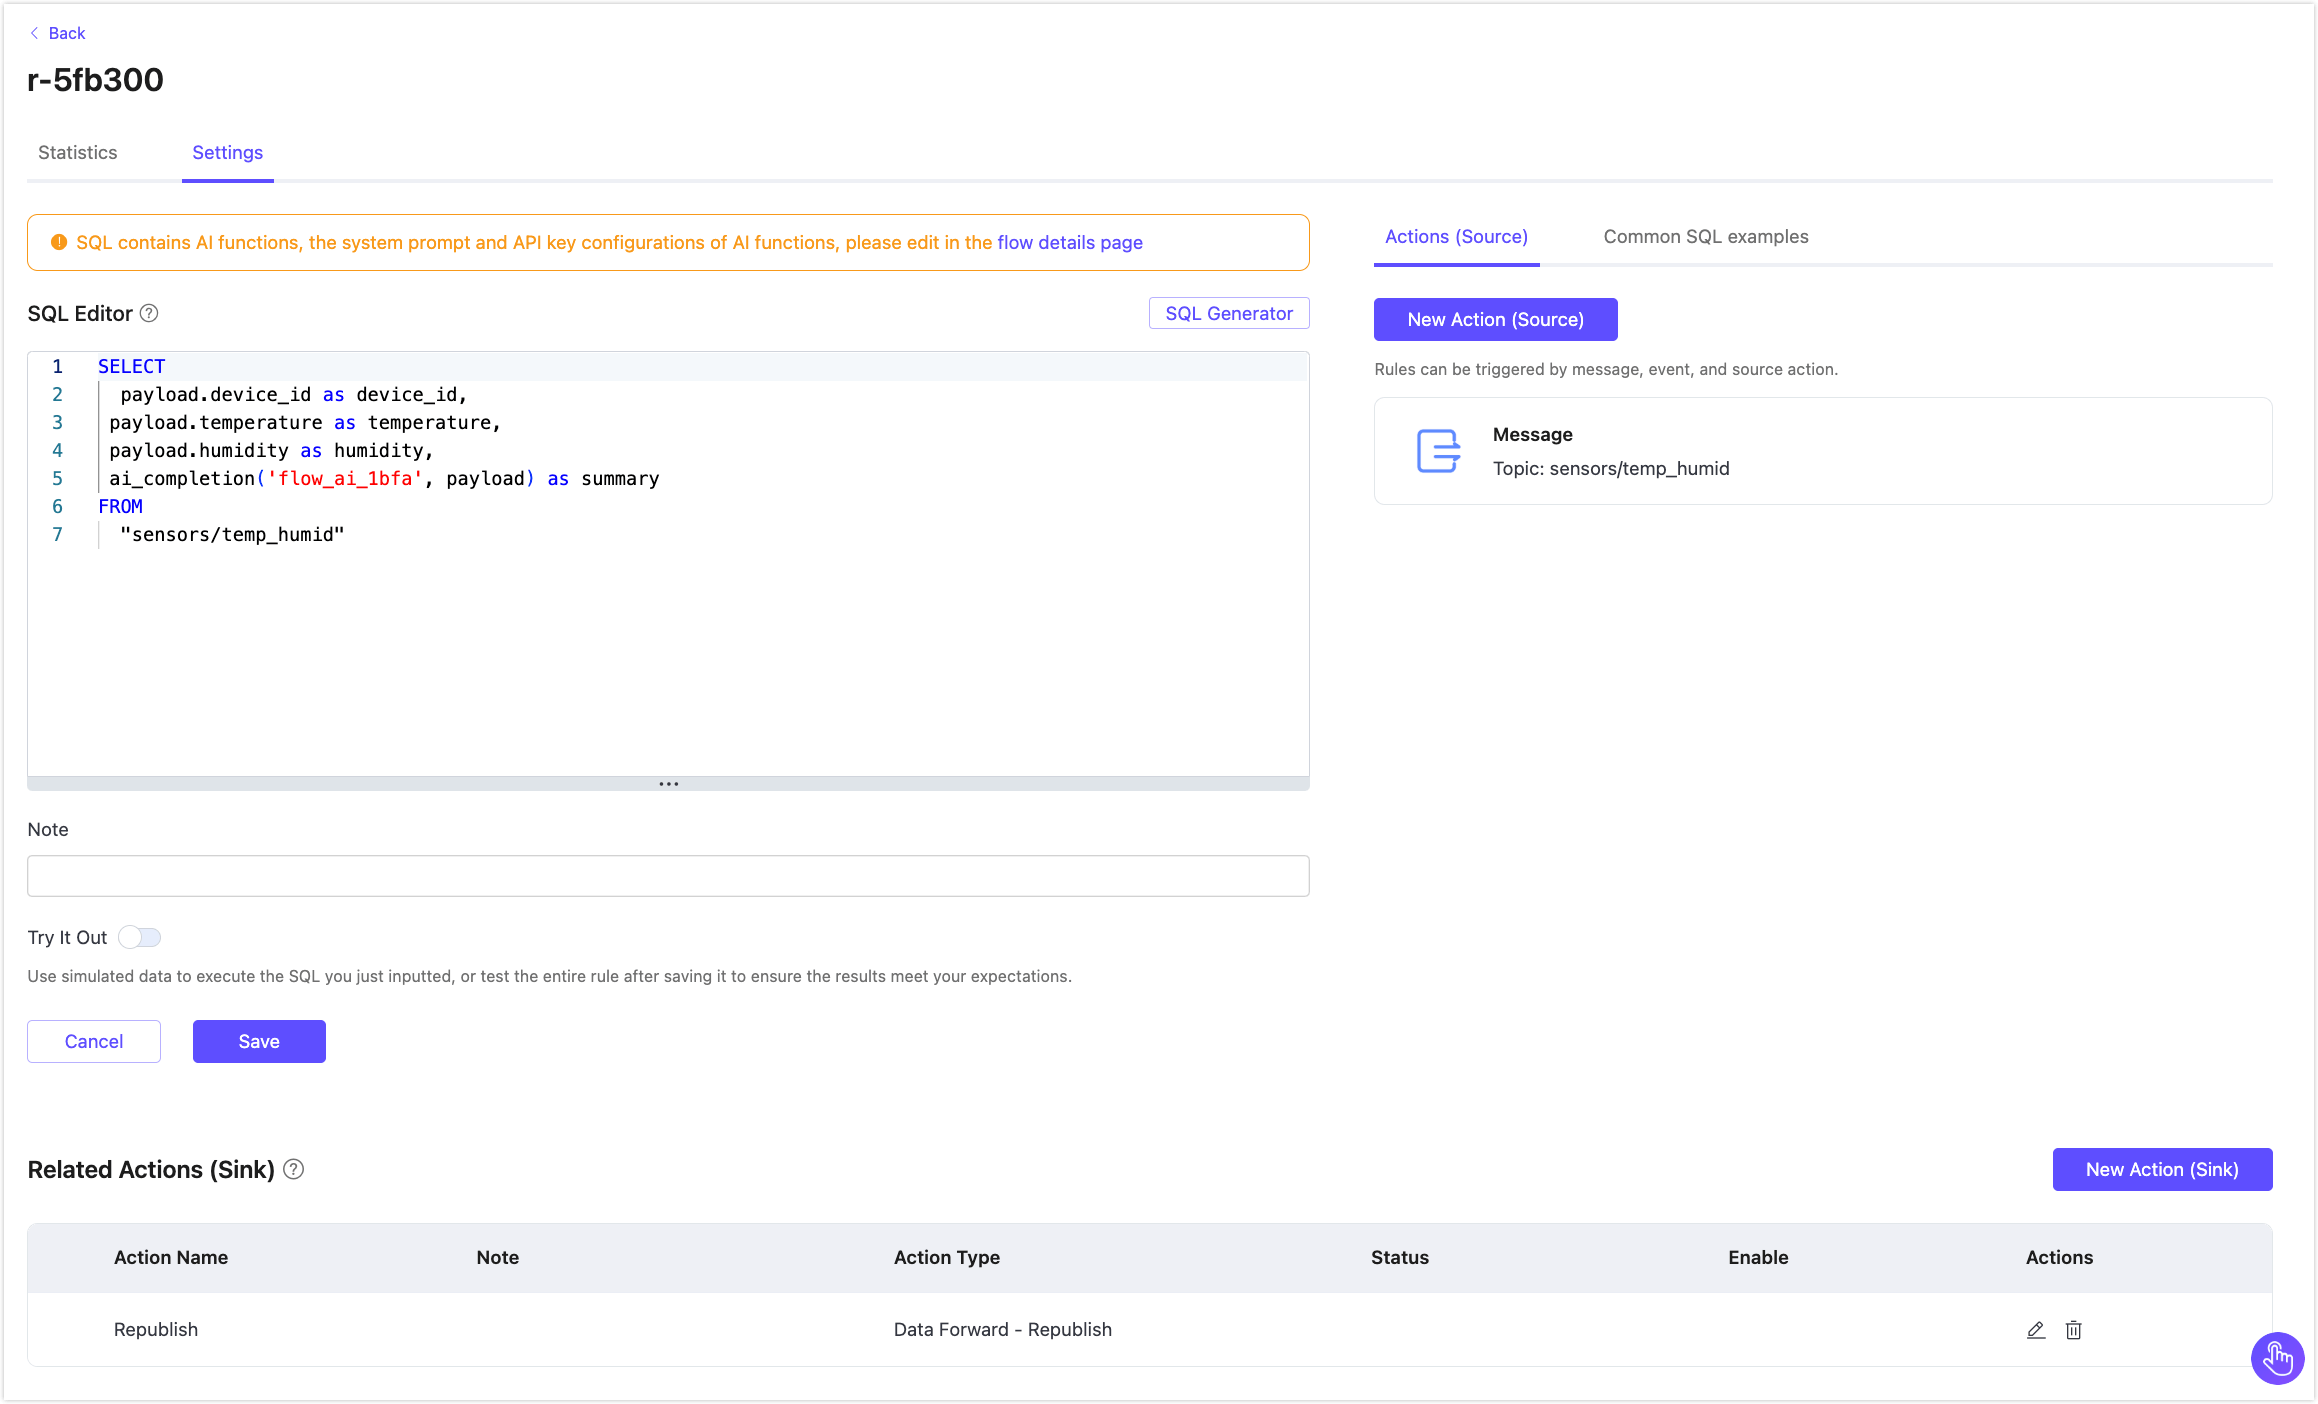Image resolution: width=2318 pixels, height=1404 pixels.
Task: Delete the Republish action via trash icon
Action: pyautogui.click(x=2074, y=1330)
